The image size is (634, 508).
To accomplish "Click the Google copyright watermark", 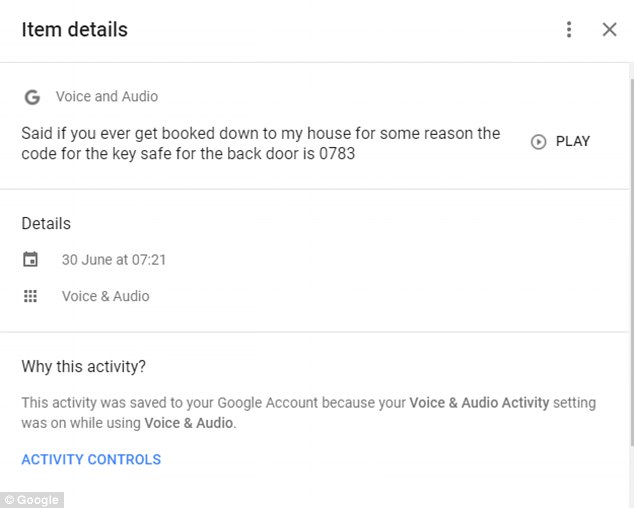I will 32,500.
